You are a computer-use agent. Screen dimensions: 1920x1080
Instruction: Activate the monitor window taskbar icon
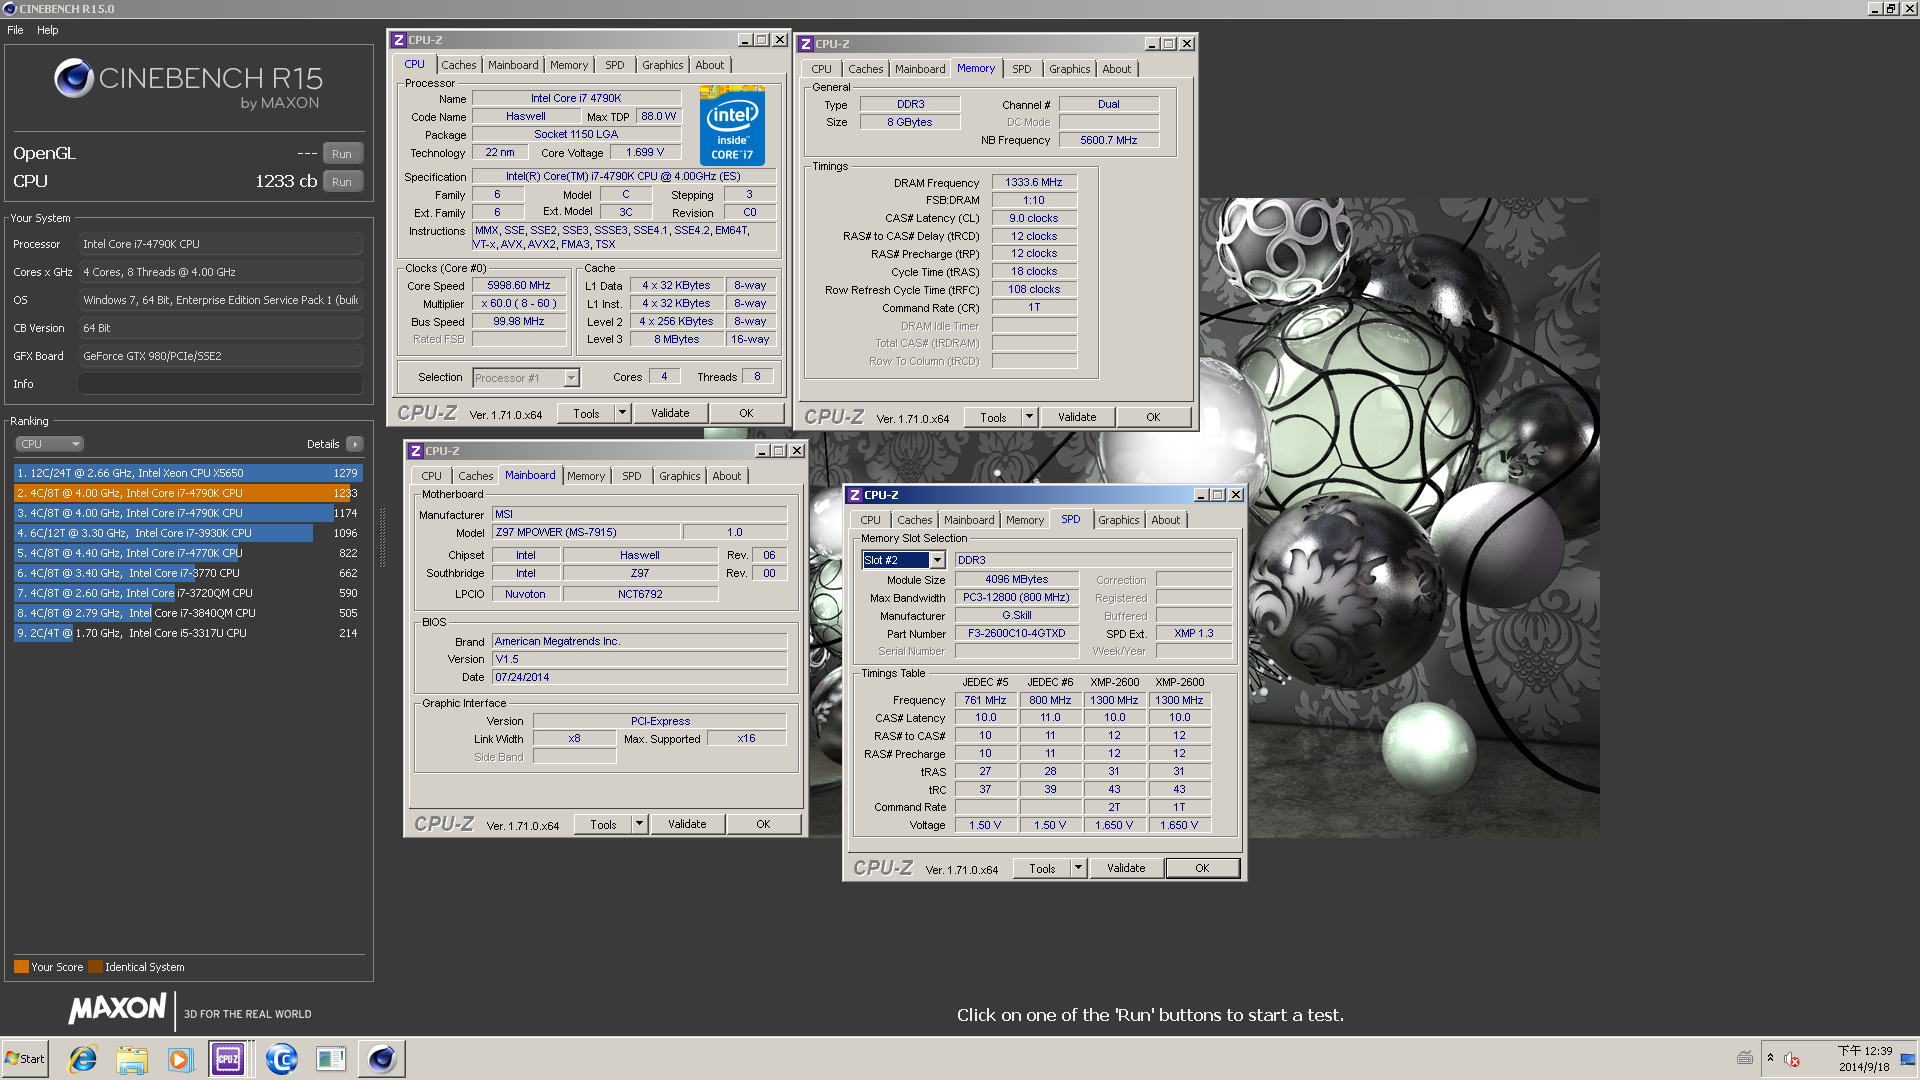(x=331, y=1059)
